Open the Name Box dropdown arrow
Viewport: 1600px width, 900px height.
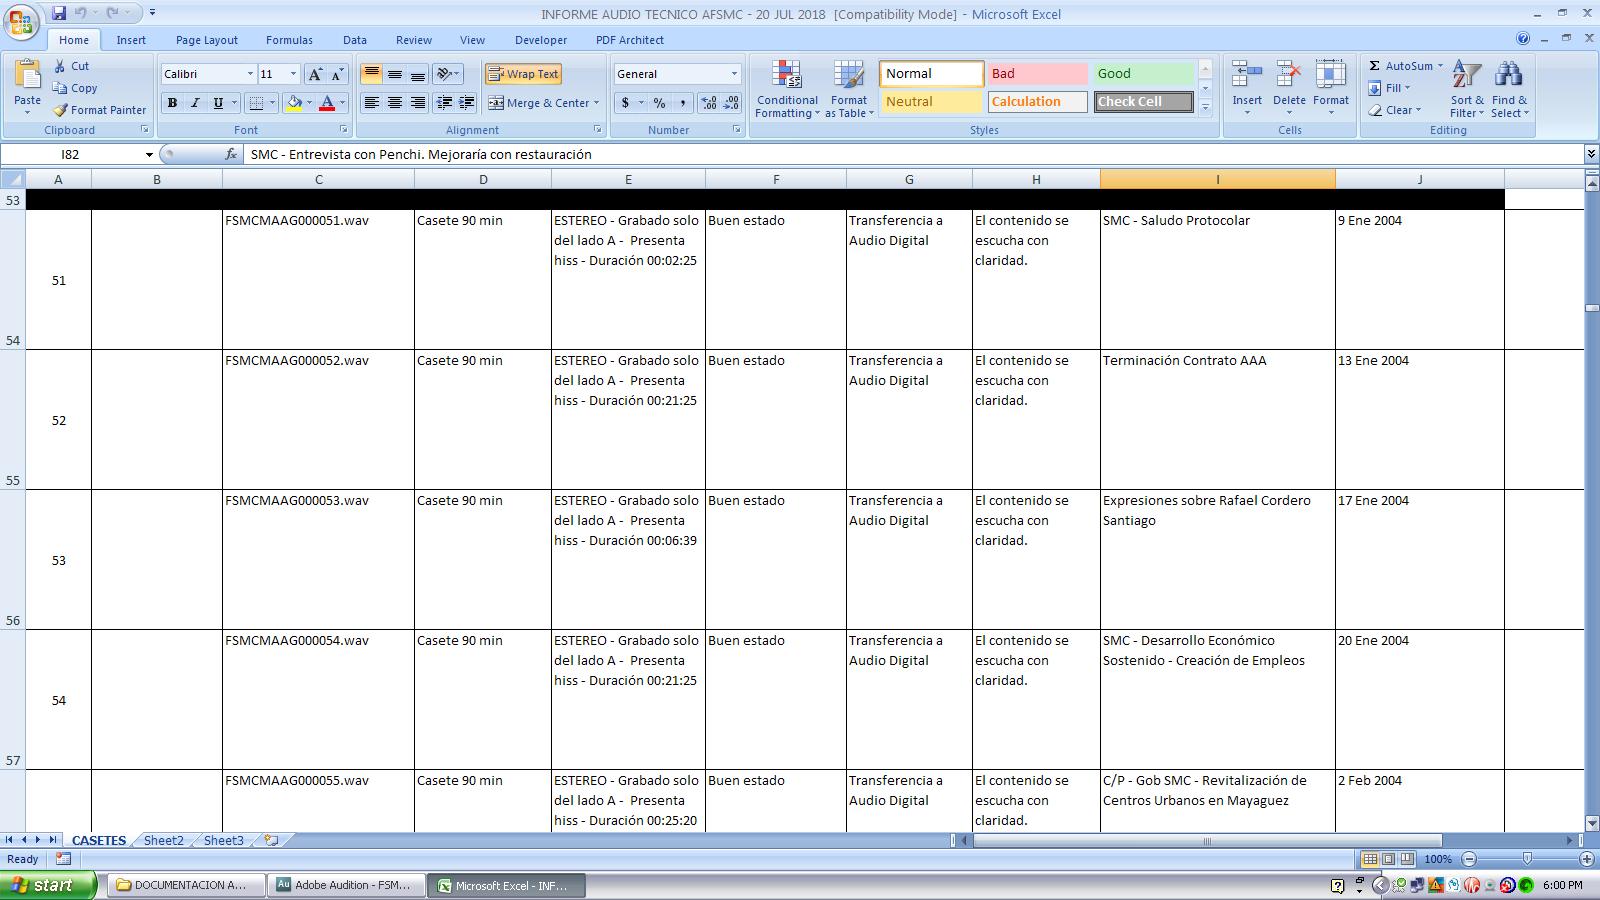tap(149, 155)
